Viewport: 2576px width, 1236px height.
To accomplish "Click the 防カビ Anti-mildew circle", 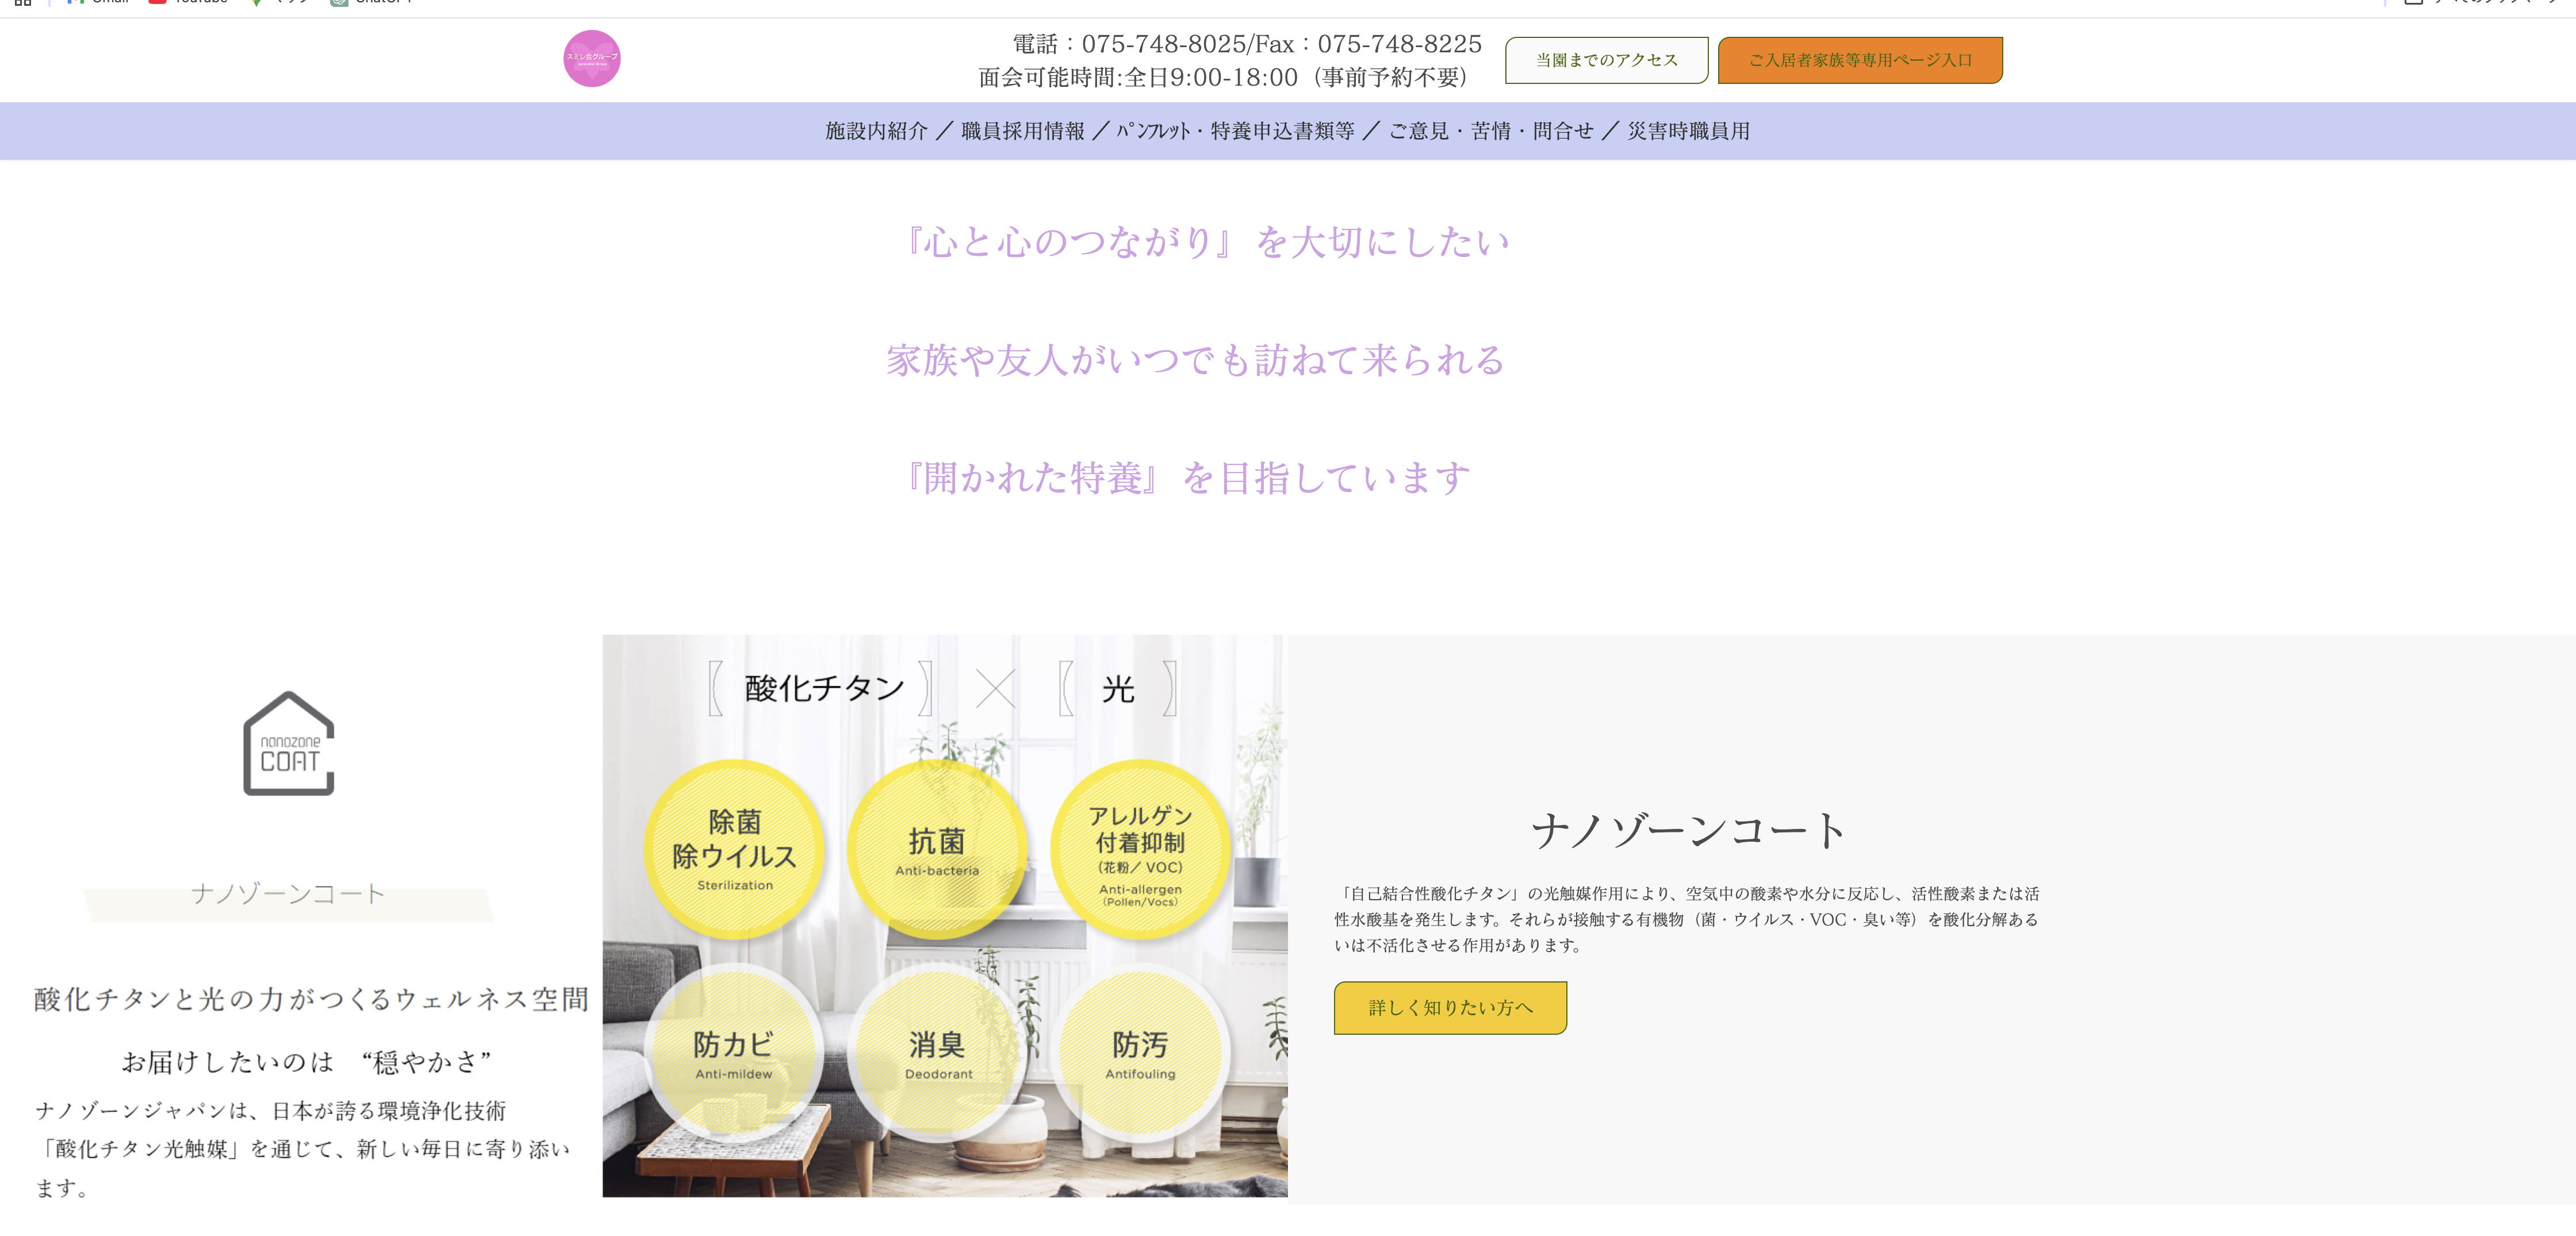I will pos(734,1053).
